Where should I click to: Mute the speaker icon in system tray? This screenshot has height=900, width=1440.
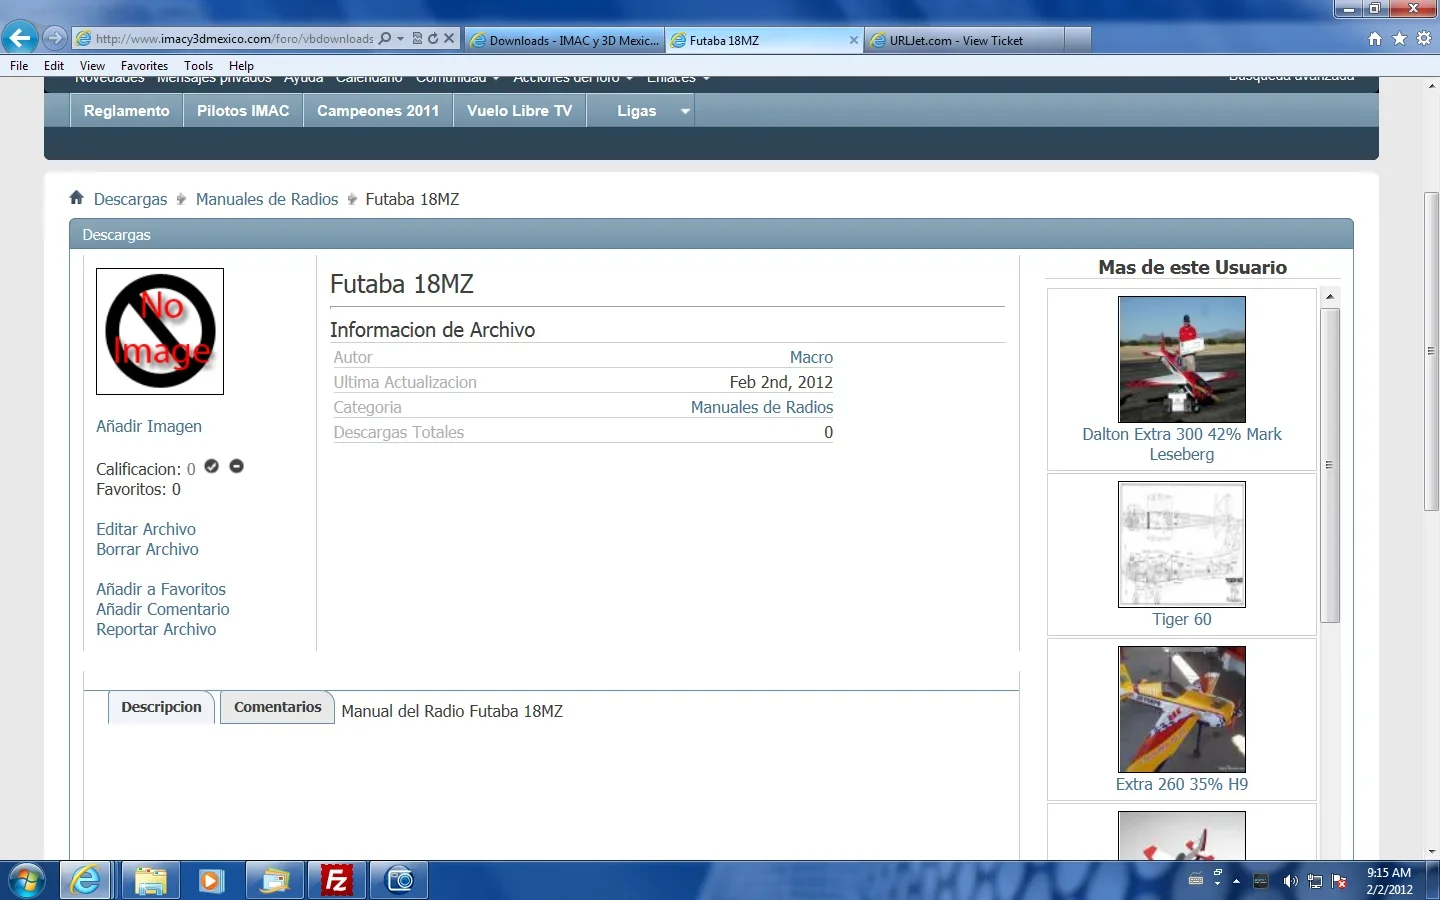click(1289, 881)
